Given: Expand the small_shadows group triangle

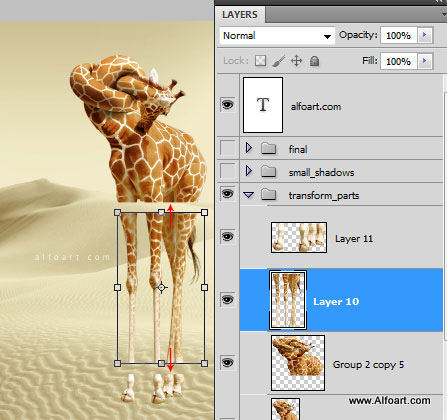Looking at the screenshot, I should click(249, 171).
